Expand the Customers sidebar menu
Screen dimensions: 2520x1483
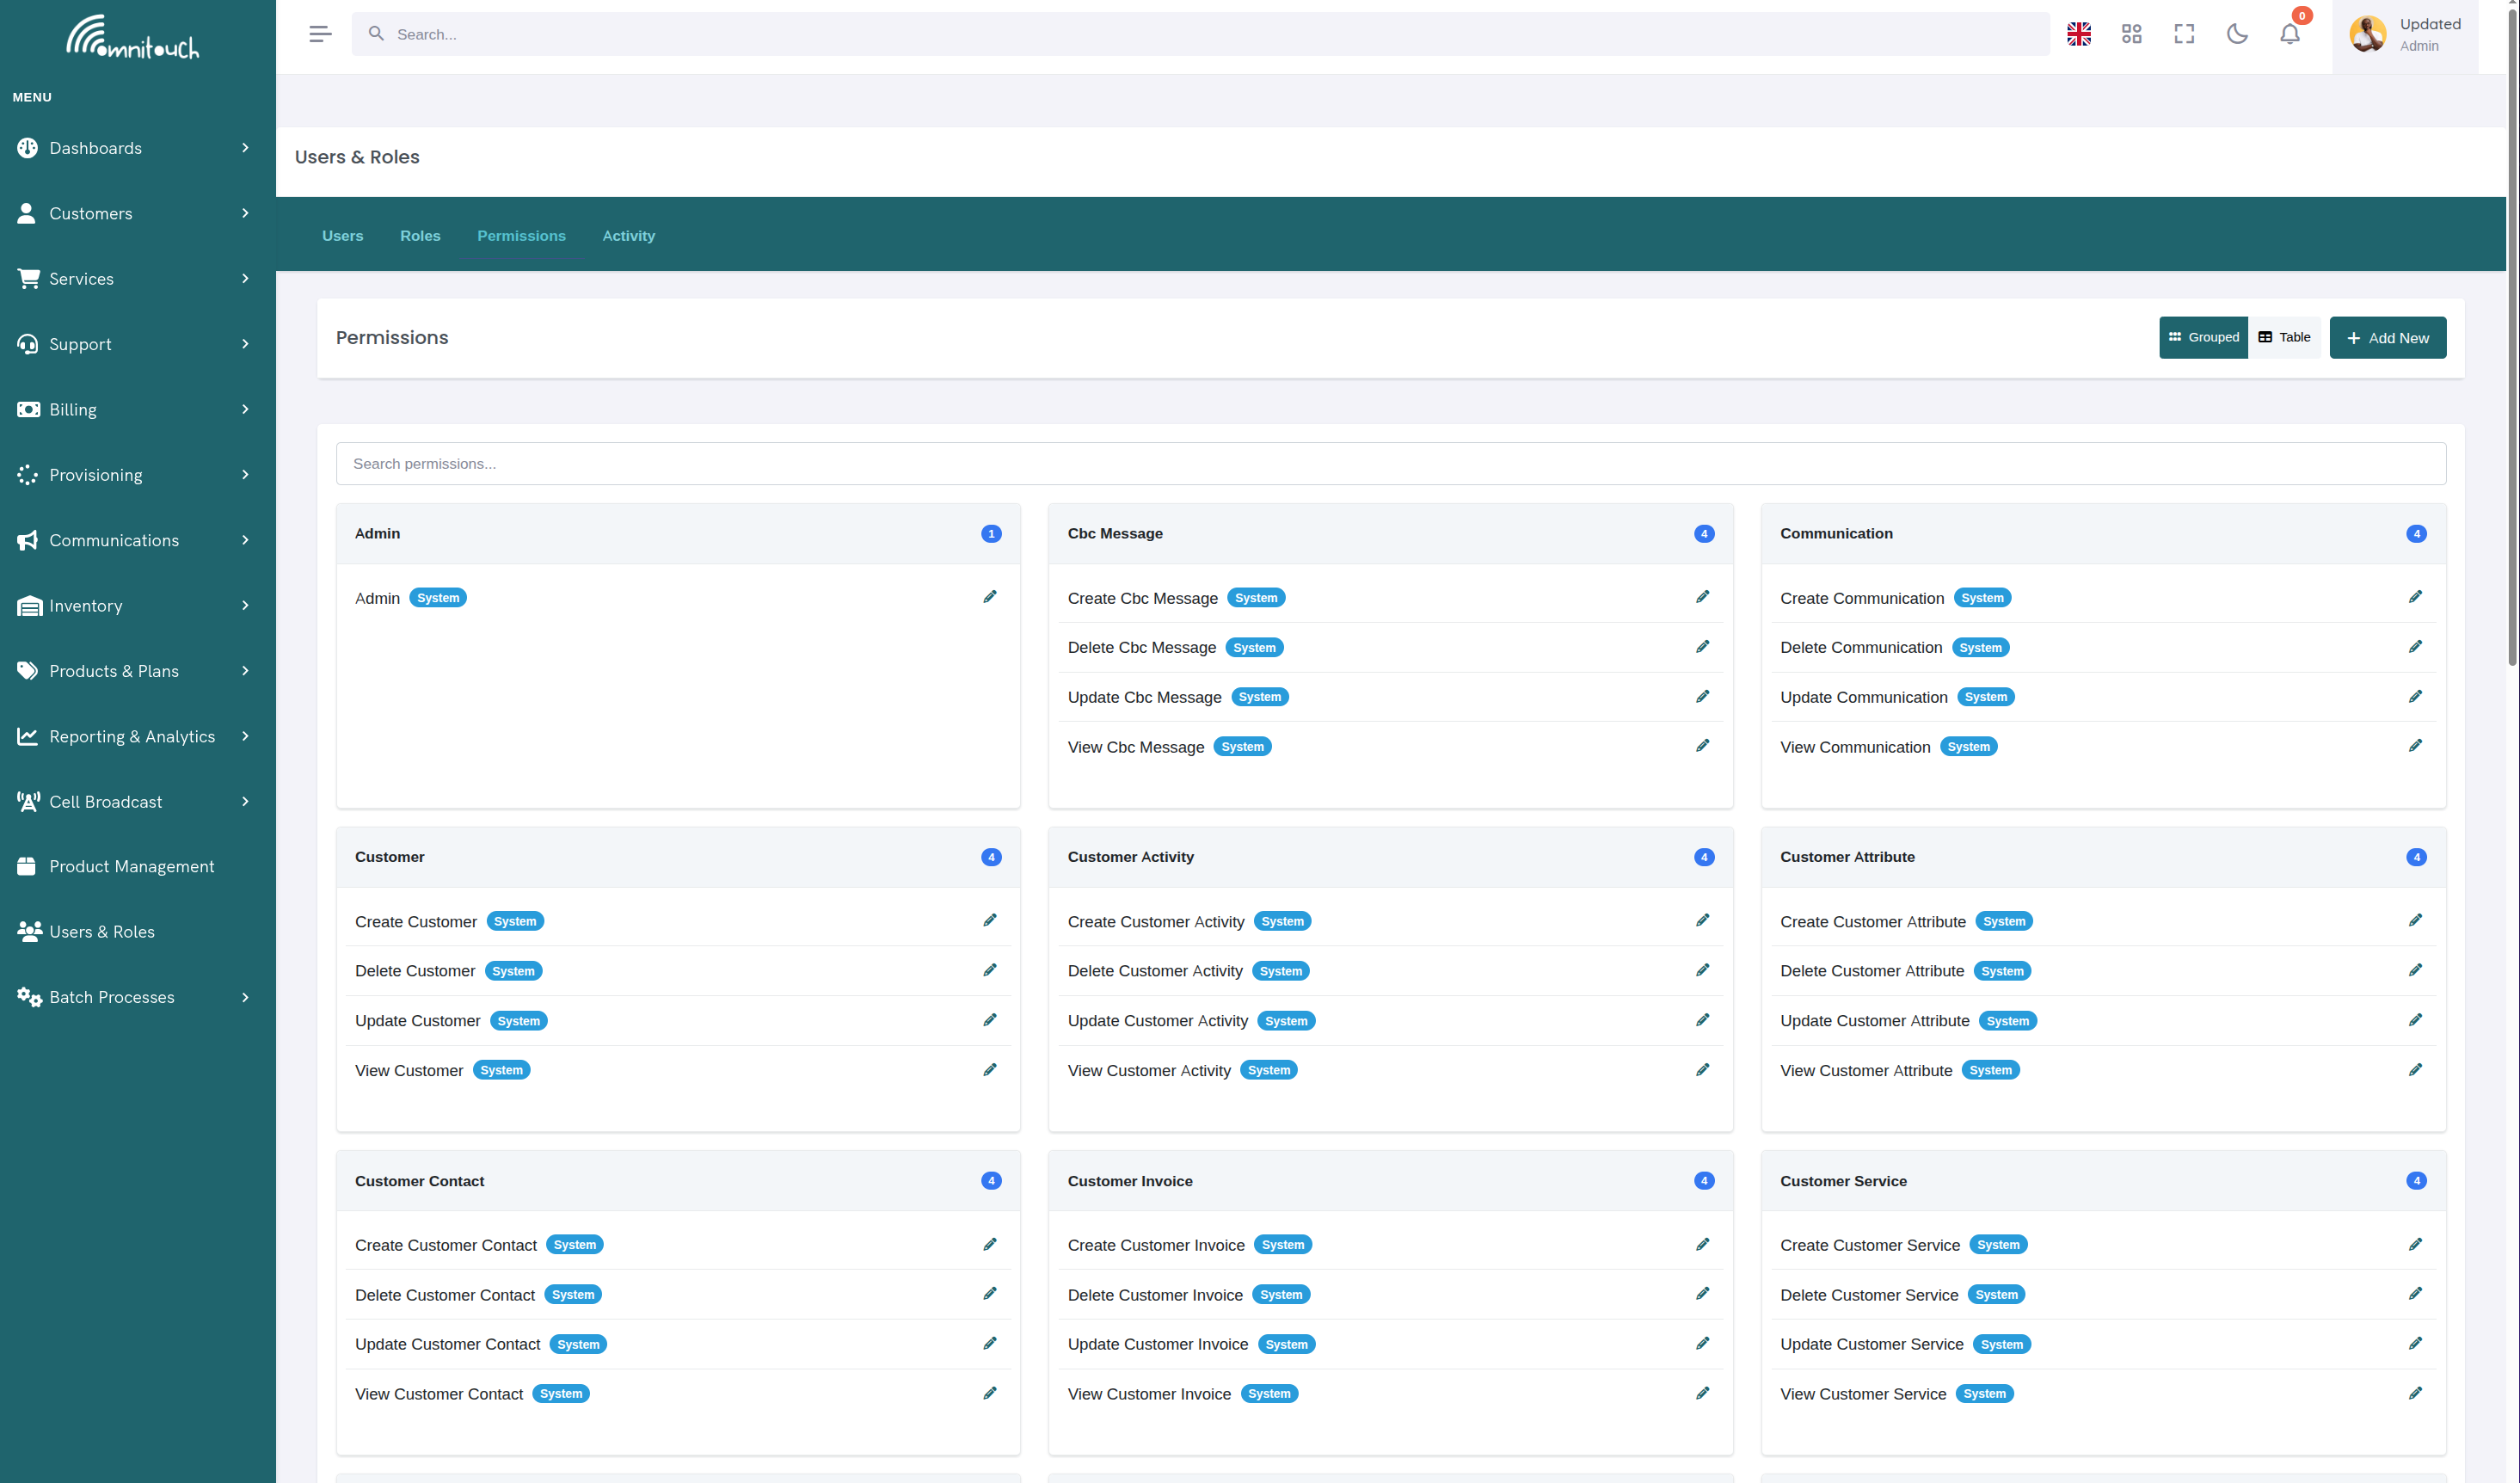click(x=92, y=213)
